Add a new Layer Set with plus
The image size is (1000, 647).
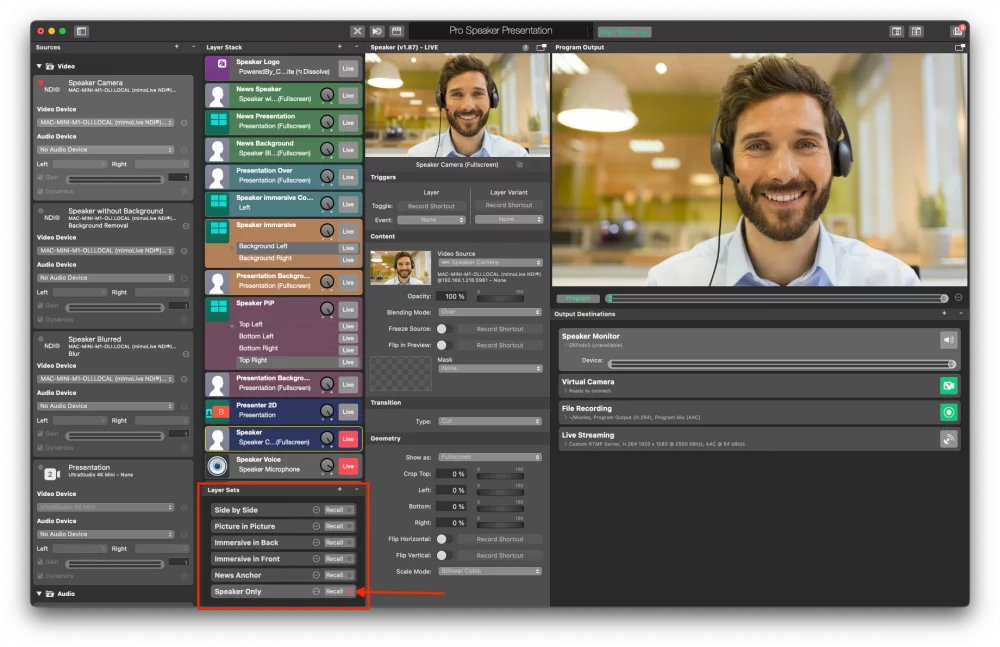point(339,489)
